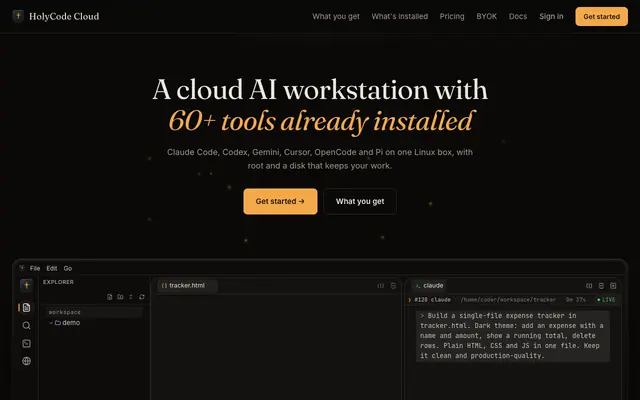640x400 pixels.
Task: Click the New Folder icon in Explorer
Action: 120,297
